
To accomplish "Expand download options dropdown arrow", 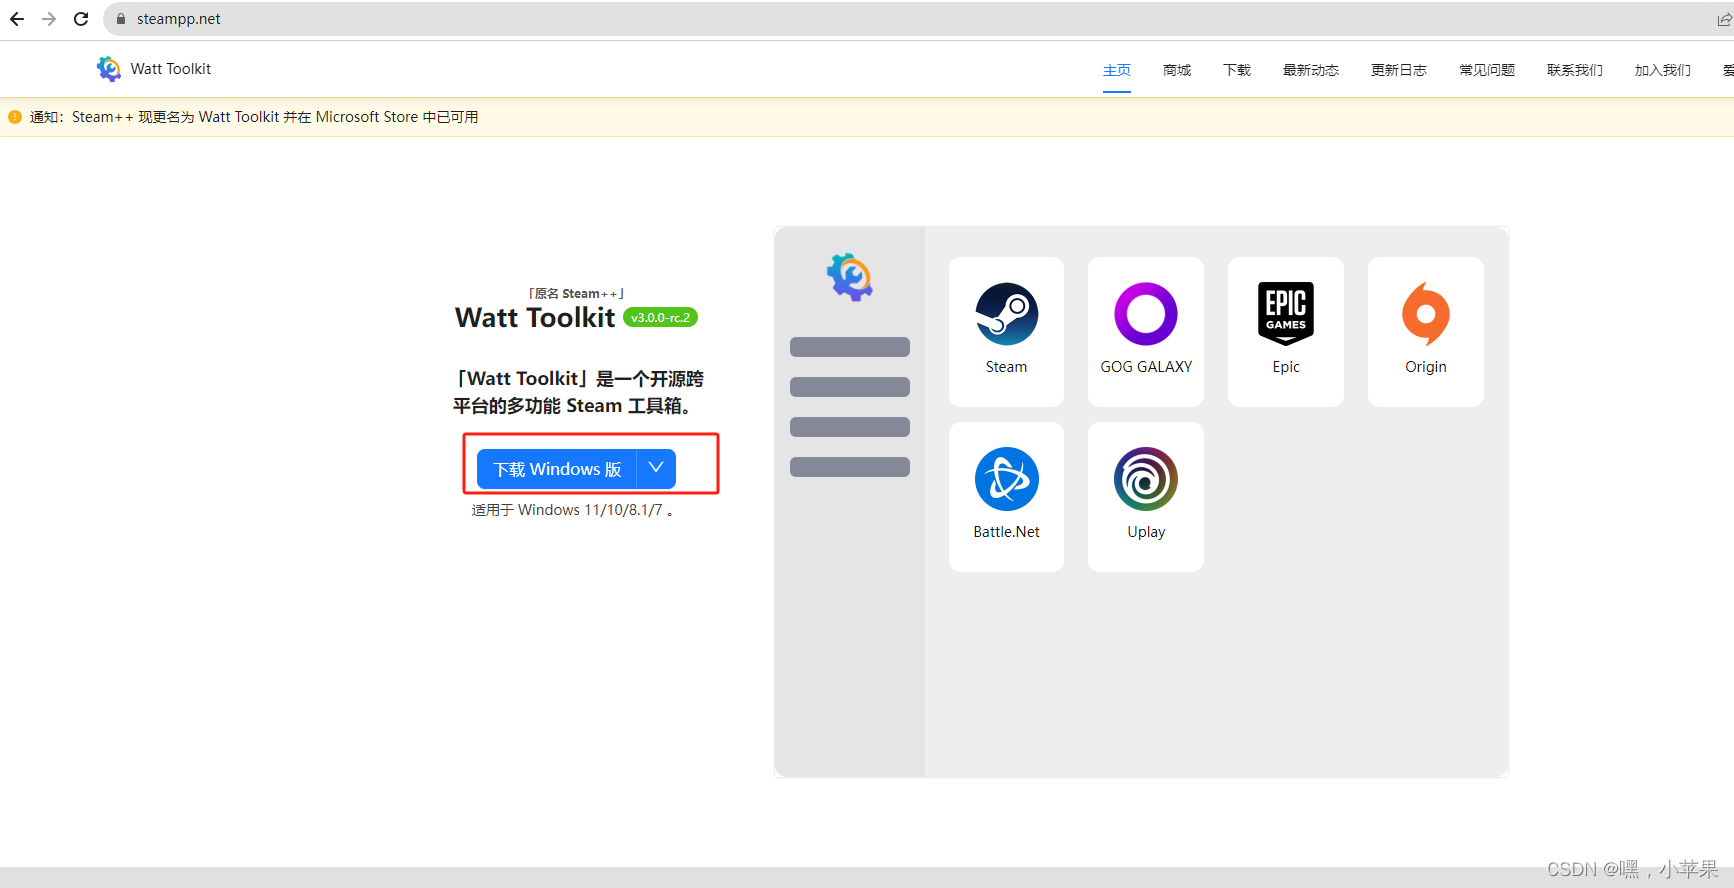I will (x=656, y=469).
